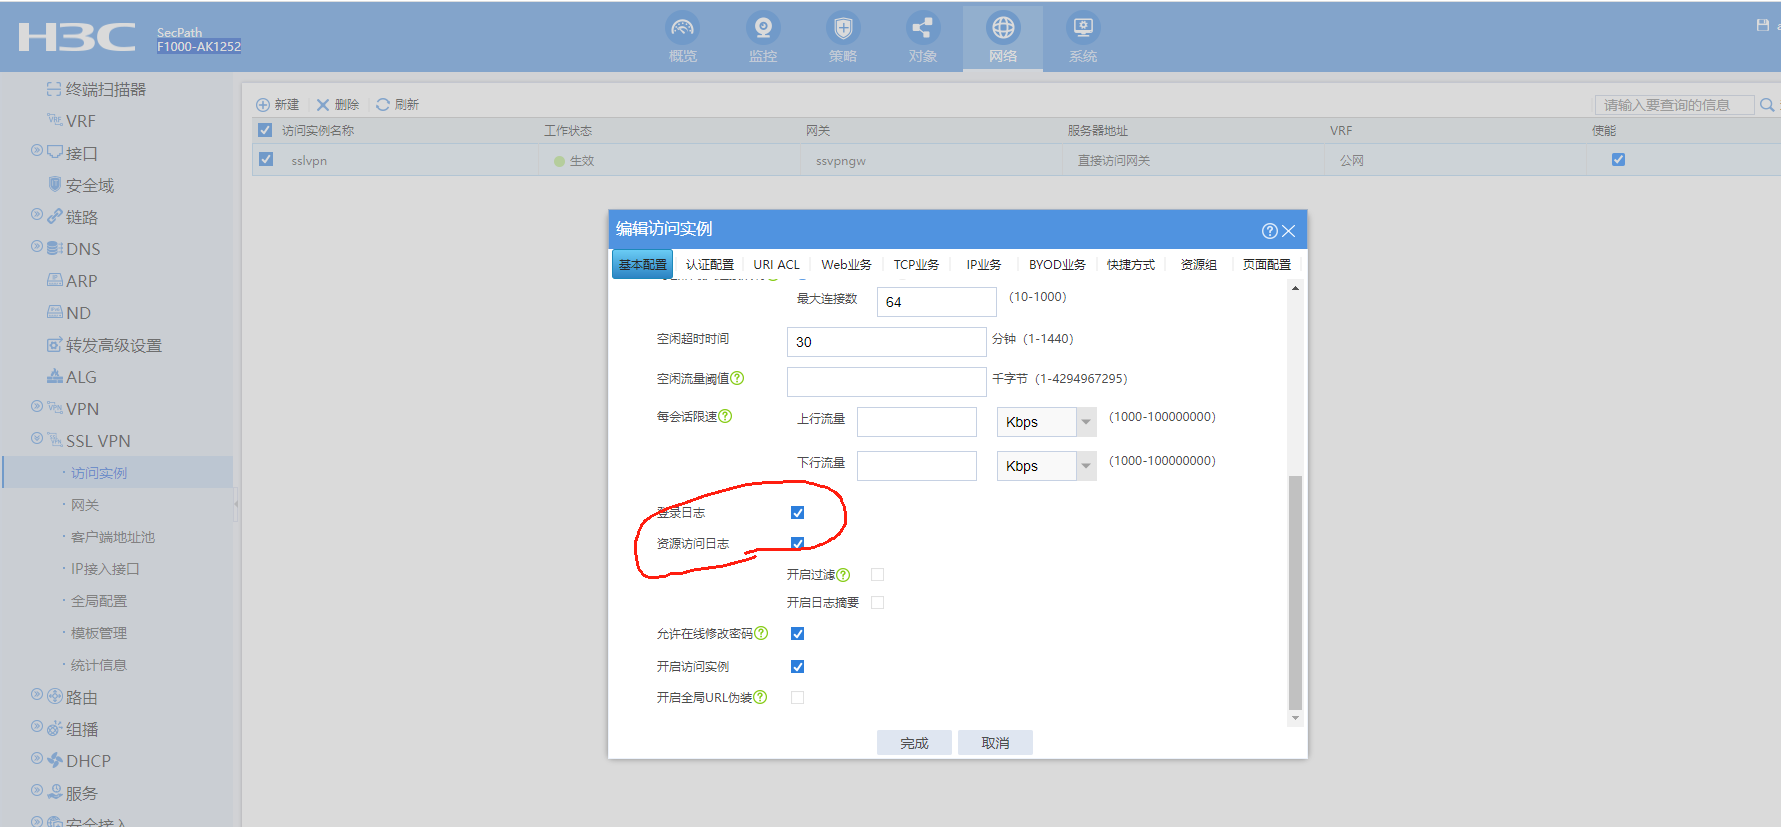The height and width of the screenshot is (827, 1781).
Task: Click the 最大连接数 input field
Action: coord(937,302)
